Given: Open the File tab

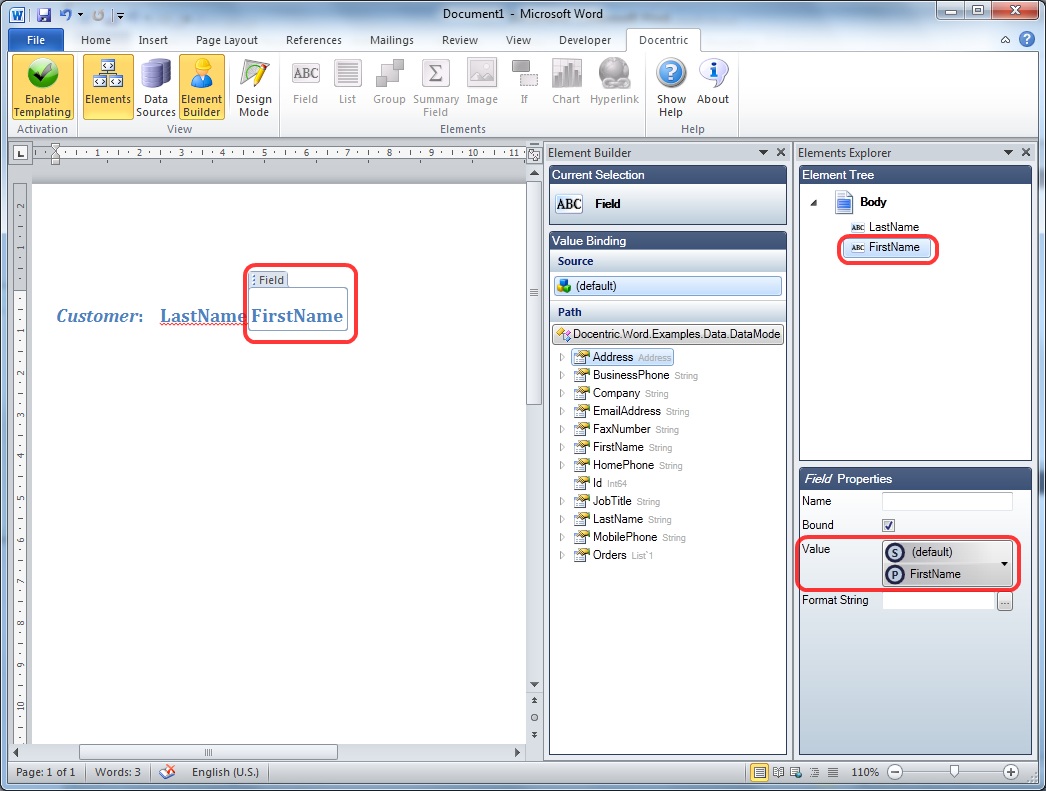Looking at the screenshot, I should coord(36,40).
